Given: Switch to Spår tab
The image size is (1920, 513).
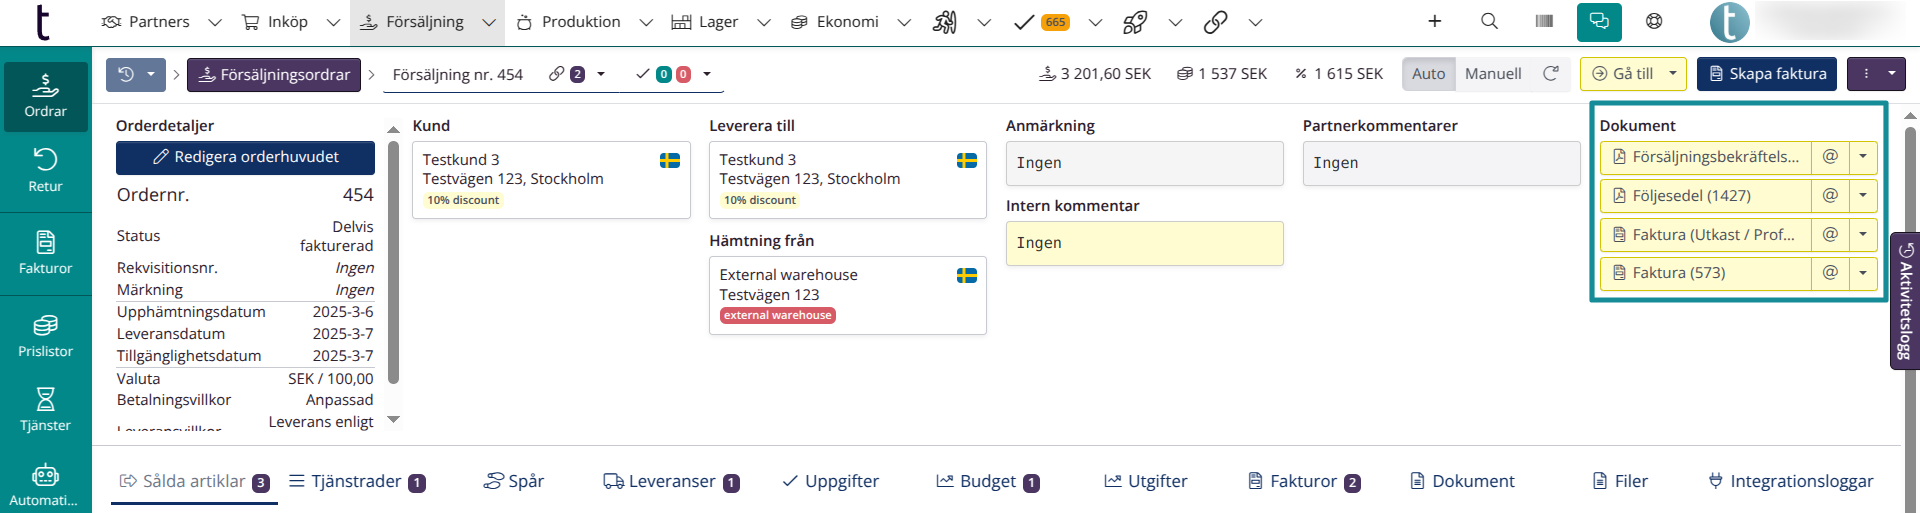Looking at the screenshot, I should pos(514,482).
